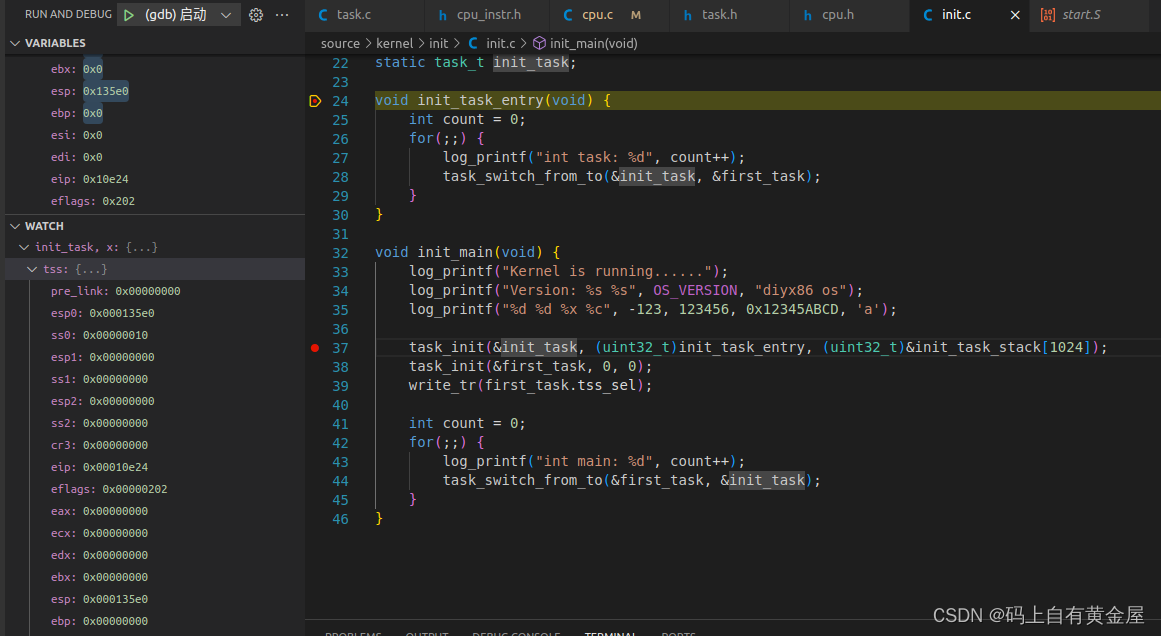Viewport: 1161px width, 636px height.
Task: Click the 'kernel' breadcrumb segment
Action: coord(395,44)
